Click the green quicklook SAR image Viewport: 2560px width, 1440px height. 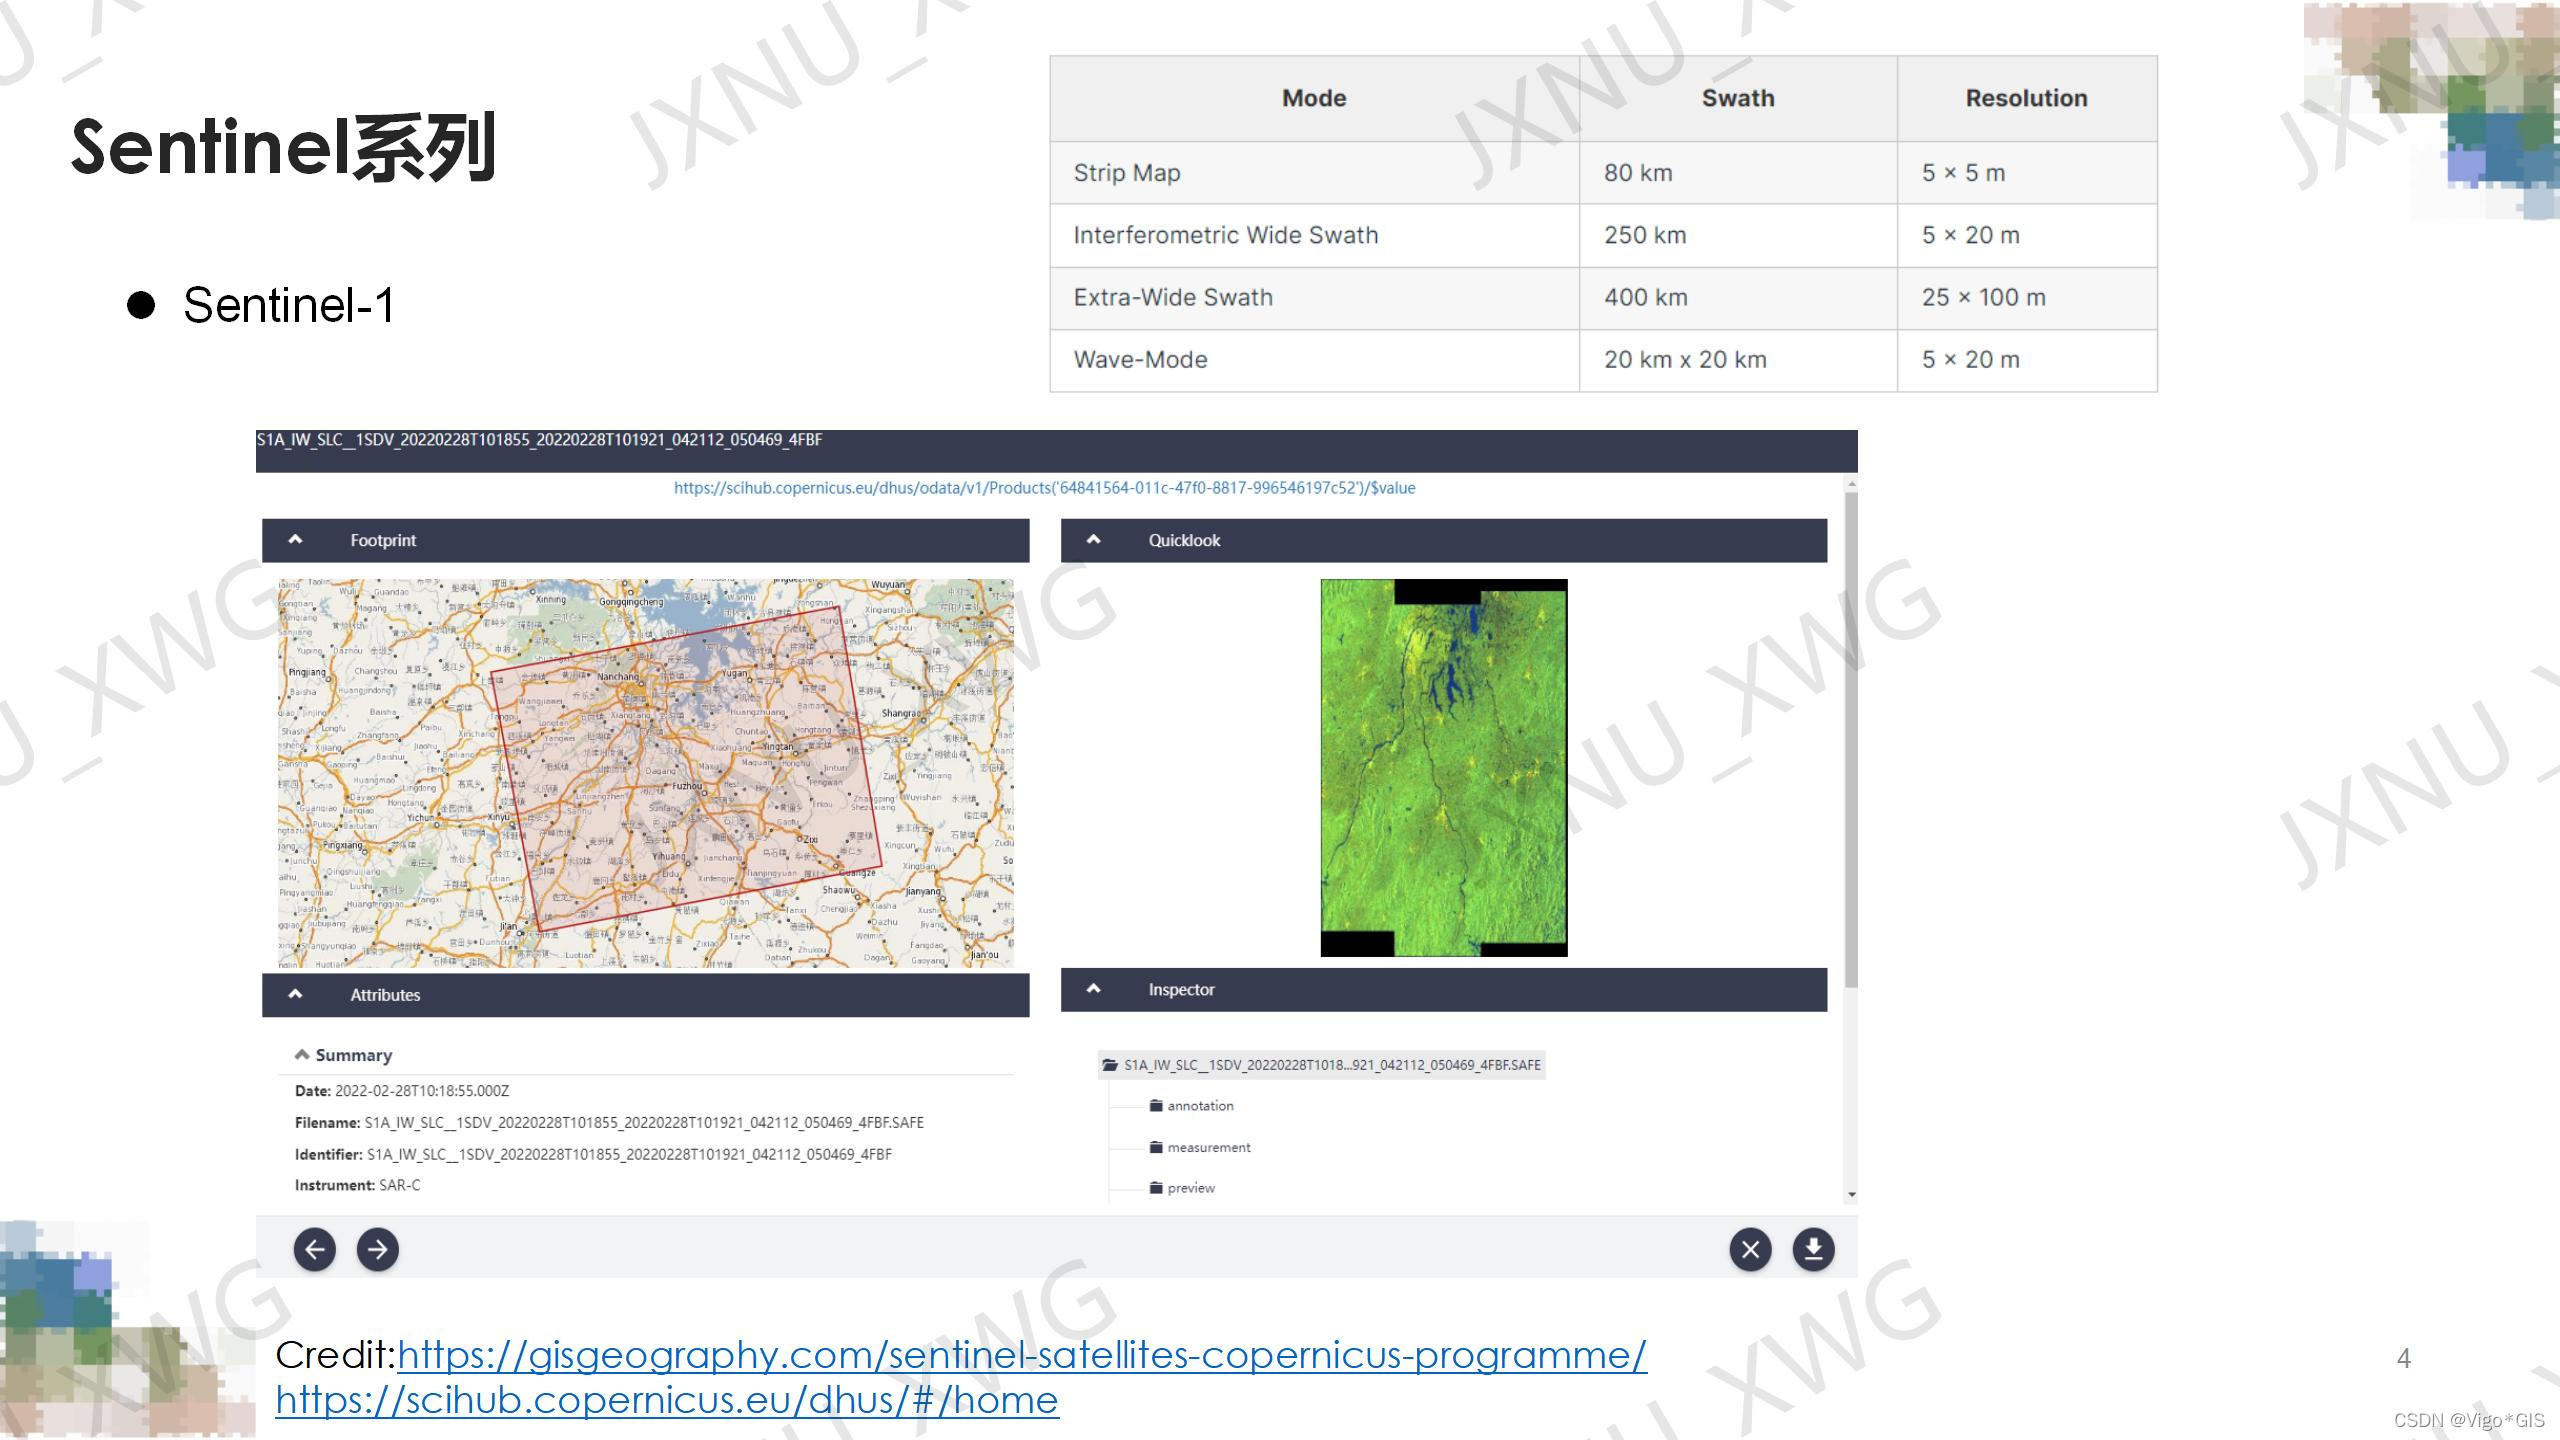pyautogui.click(x=1443, y=767)
